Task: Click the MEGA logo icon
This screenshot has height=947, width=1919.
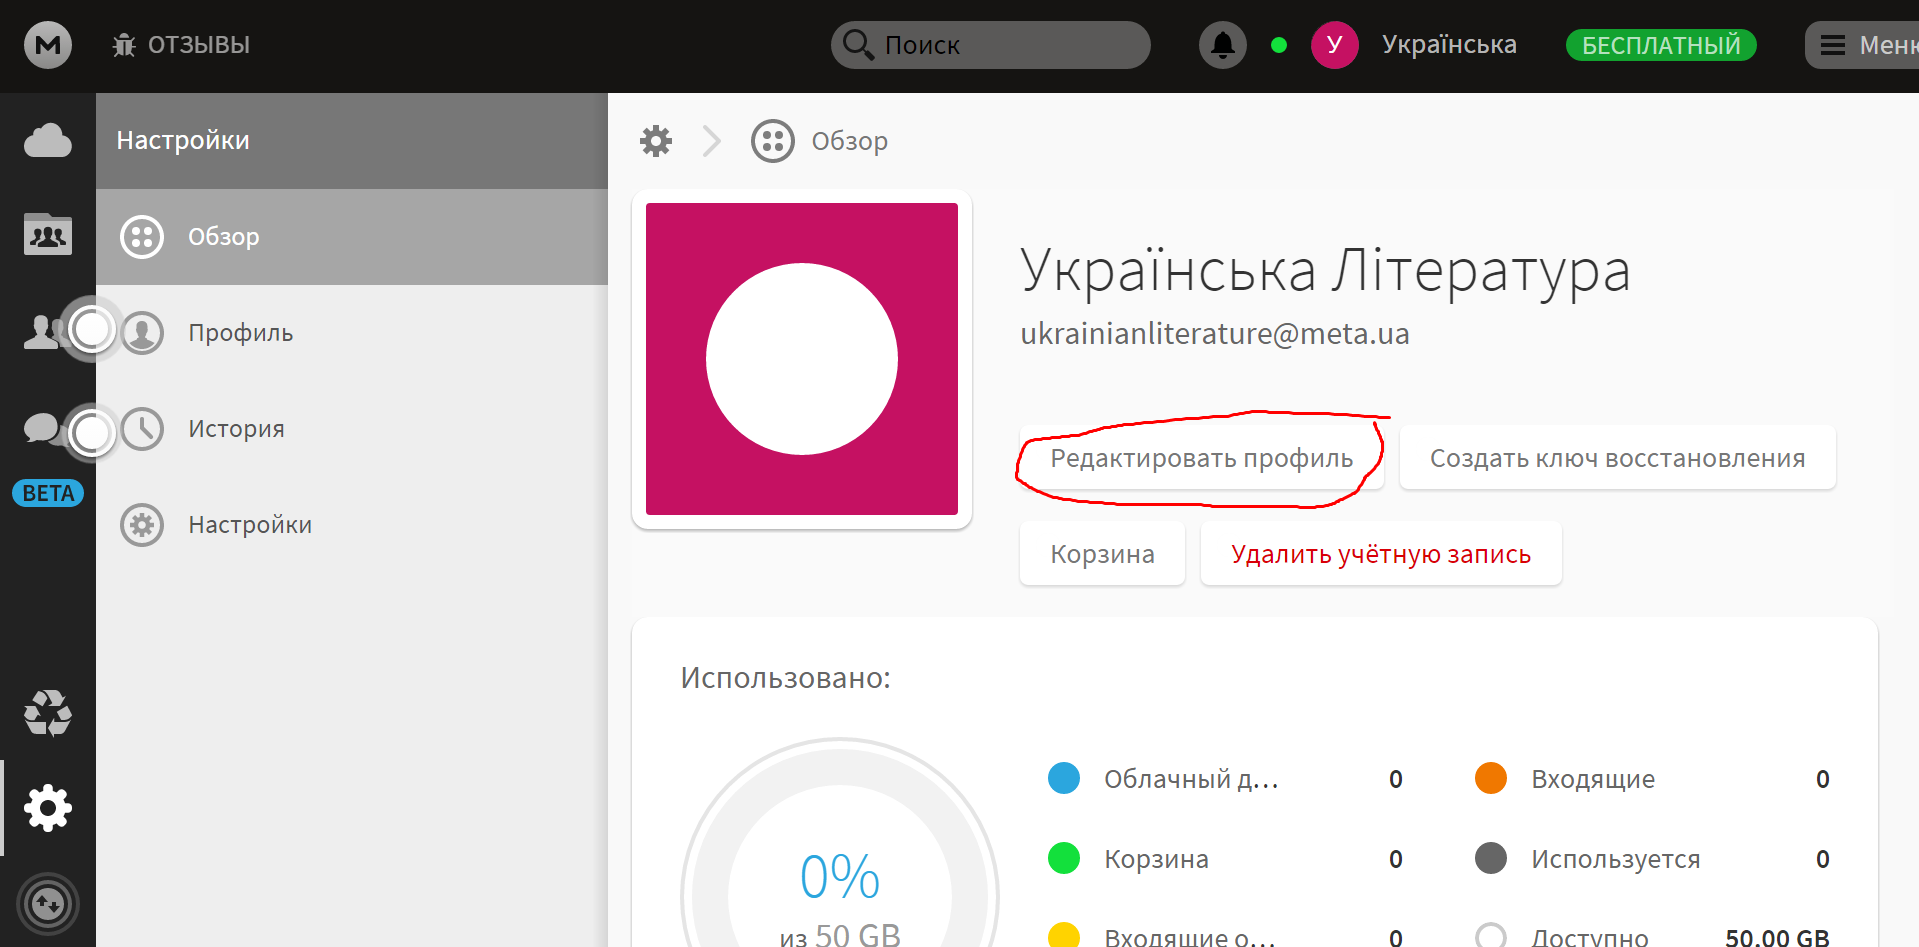Action: (x=48, y=45)
